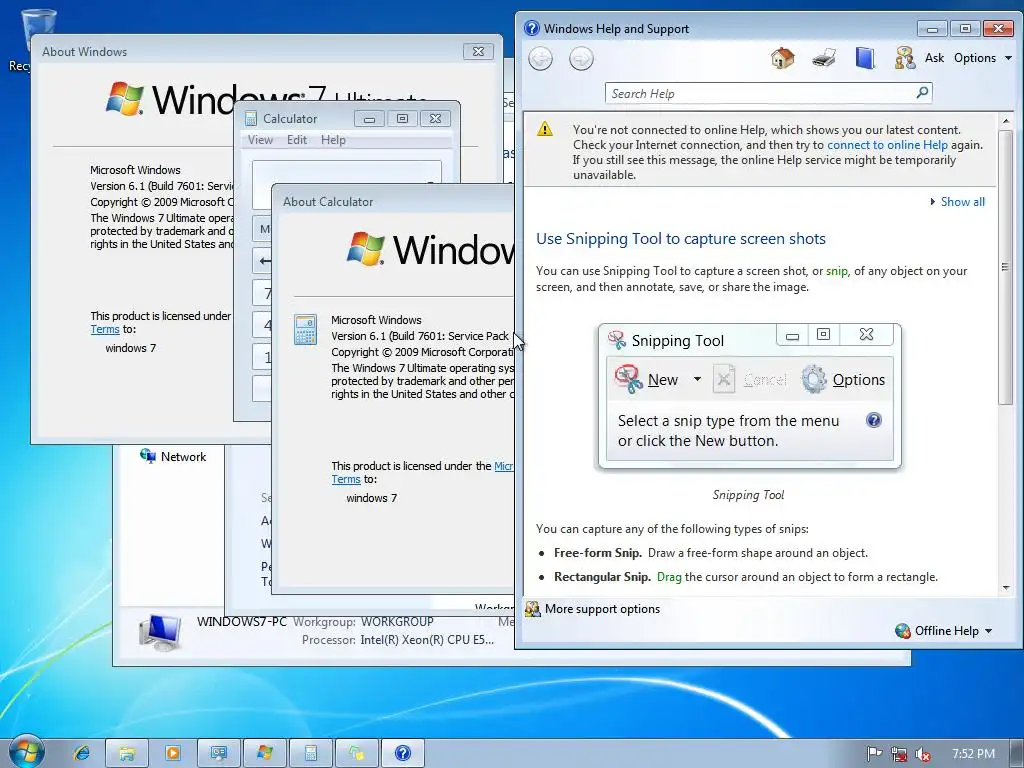Open Browse Help book icon

click(x=865, y=58)
